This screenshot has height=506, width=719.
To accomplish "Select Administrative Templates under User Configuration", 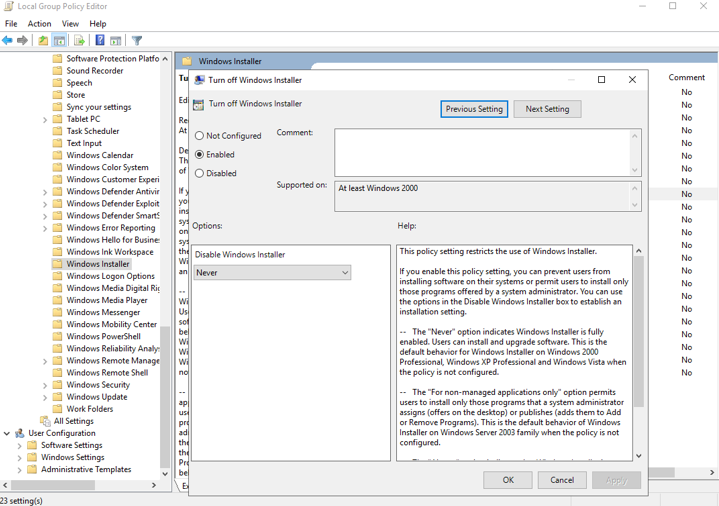I will click(86, 469).
